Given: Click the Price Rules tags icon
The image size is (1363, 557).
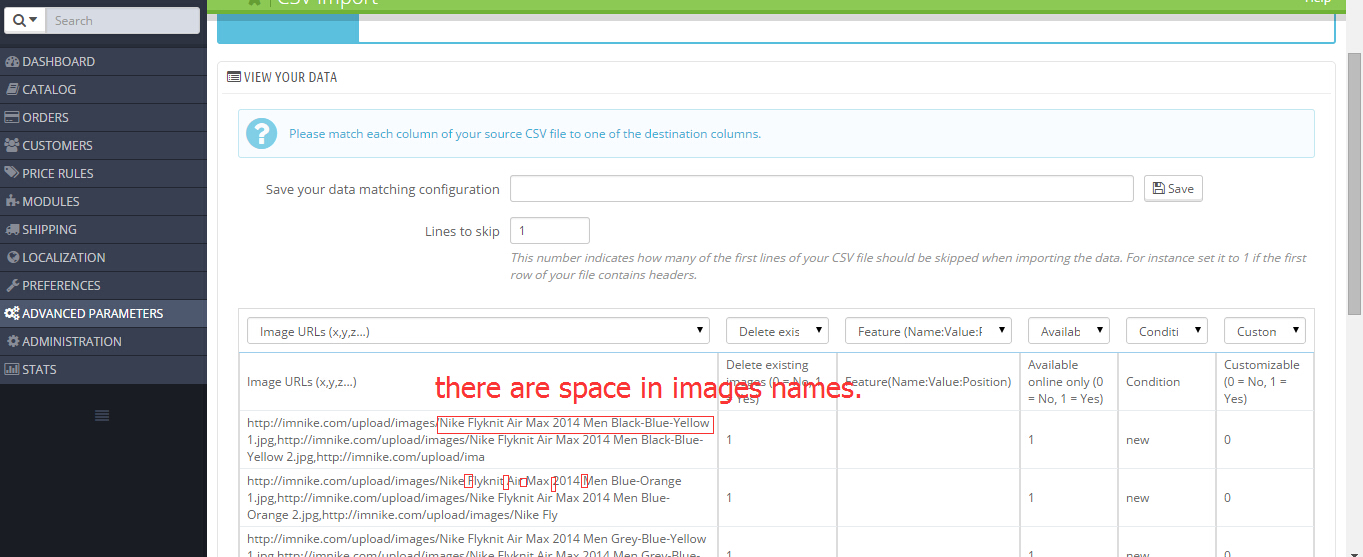Looking at the screenshot, I should [12, 174].
